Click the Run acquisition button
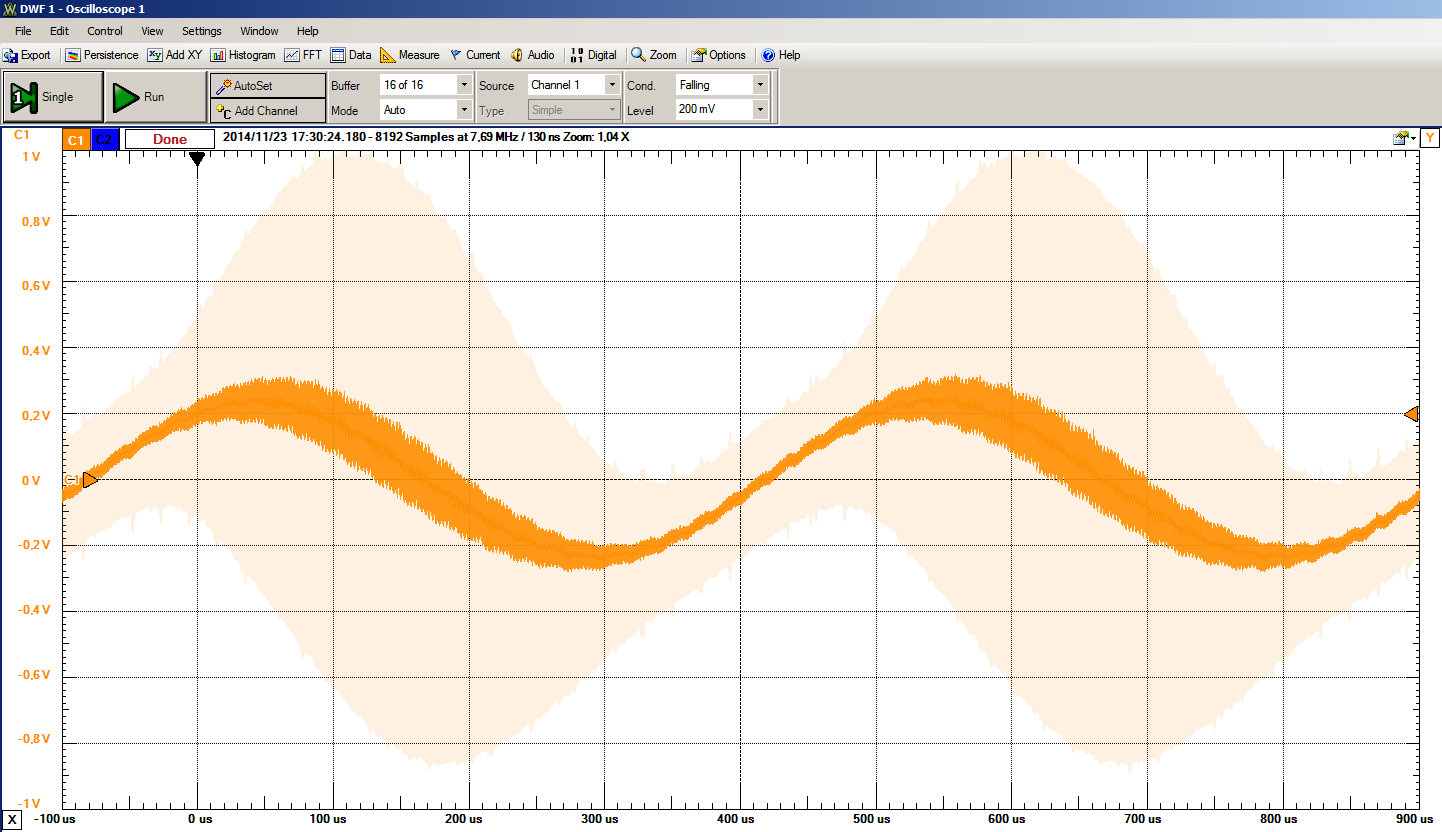 pos(155,97)
